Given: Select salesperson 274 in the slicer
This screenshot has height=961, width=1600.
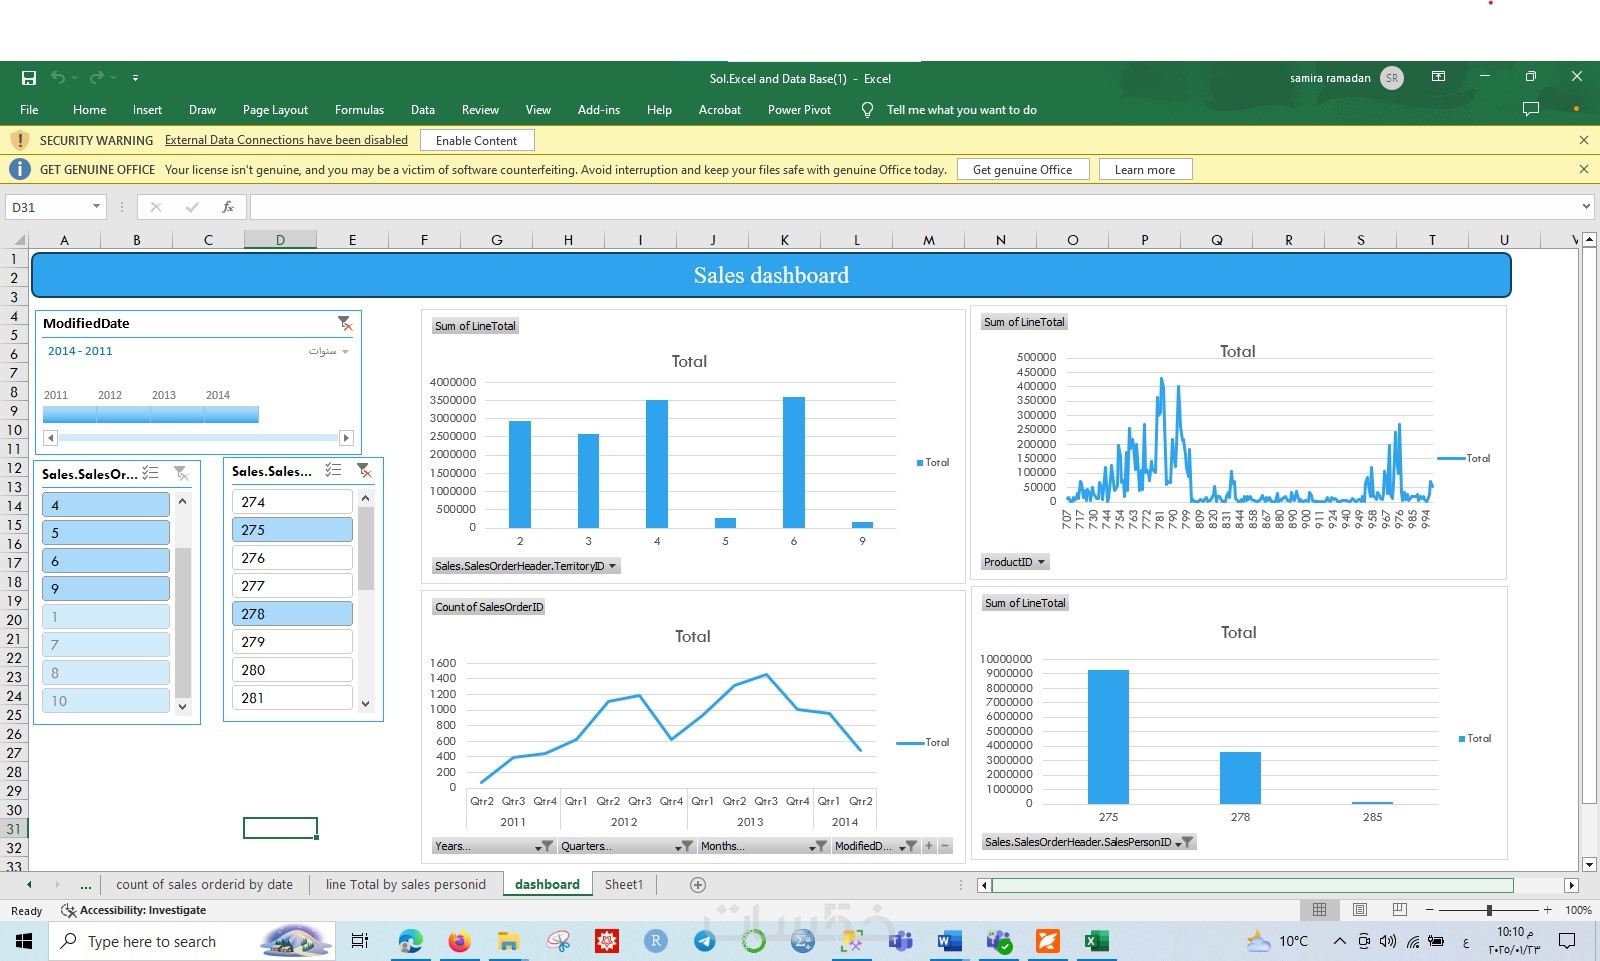Looking at the screenshot, I should [292, 502].
